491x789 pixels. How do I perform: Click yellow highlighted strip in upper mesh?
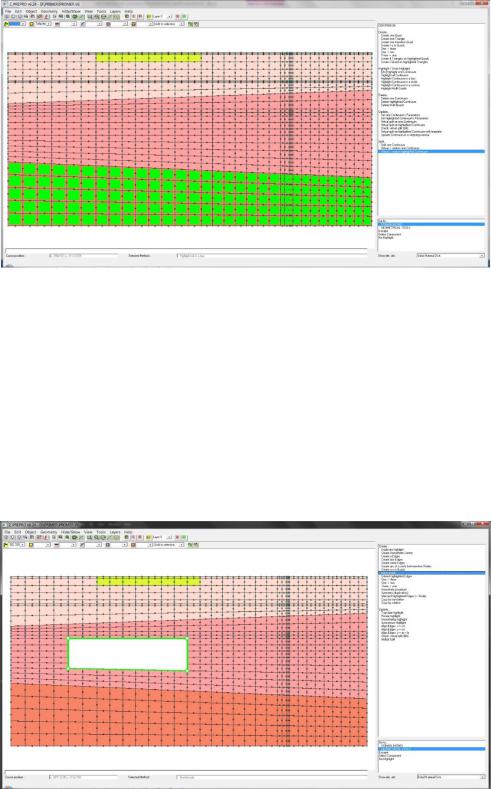(x=148, y=57)
